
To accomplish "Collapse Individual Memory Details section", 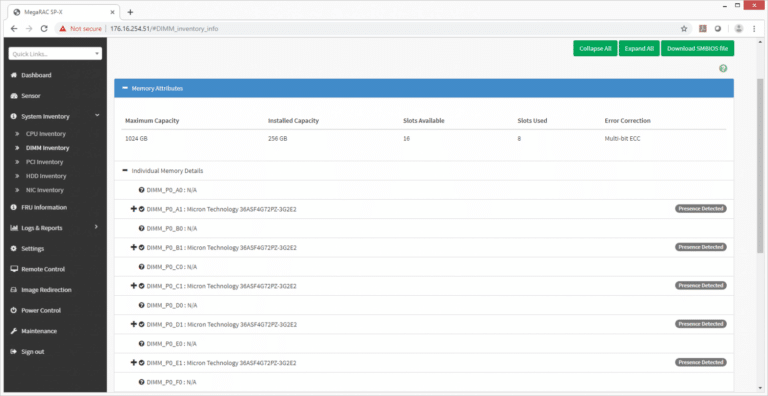I will 125,171.
